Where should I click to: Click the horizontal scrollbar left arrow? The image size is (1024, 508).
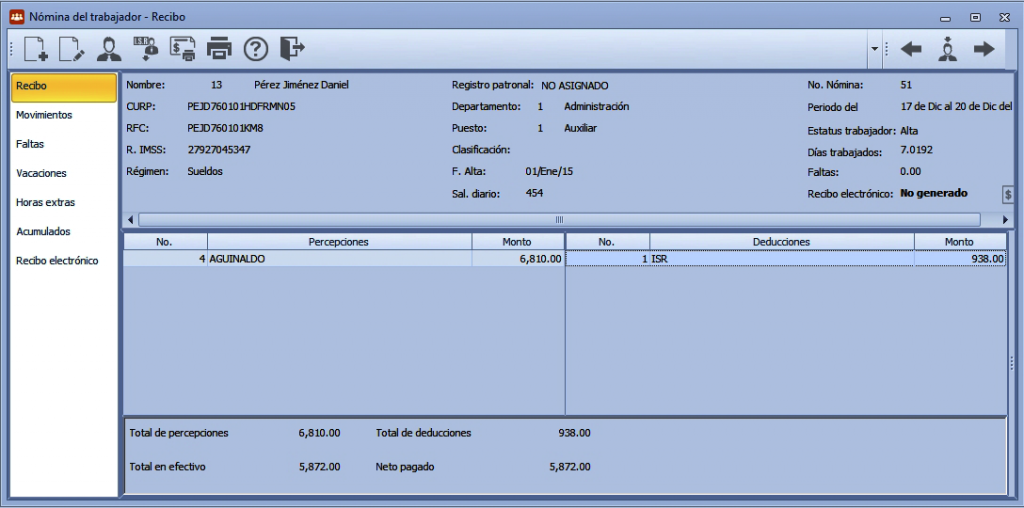pos(131,219)
